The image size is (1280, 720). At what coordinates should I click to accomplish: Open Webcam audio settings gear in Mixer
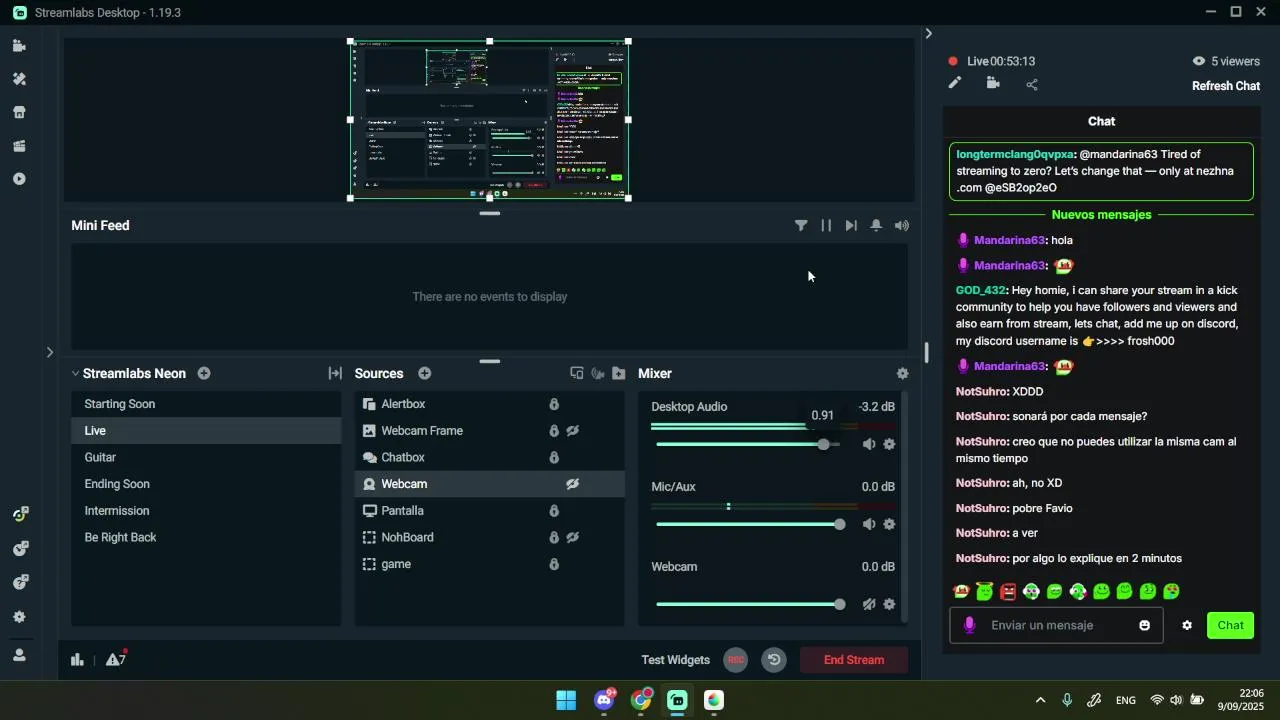tap(889, 604)
